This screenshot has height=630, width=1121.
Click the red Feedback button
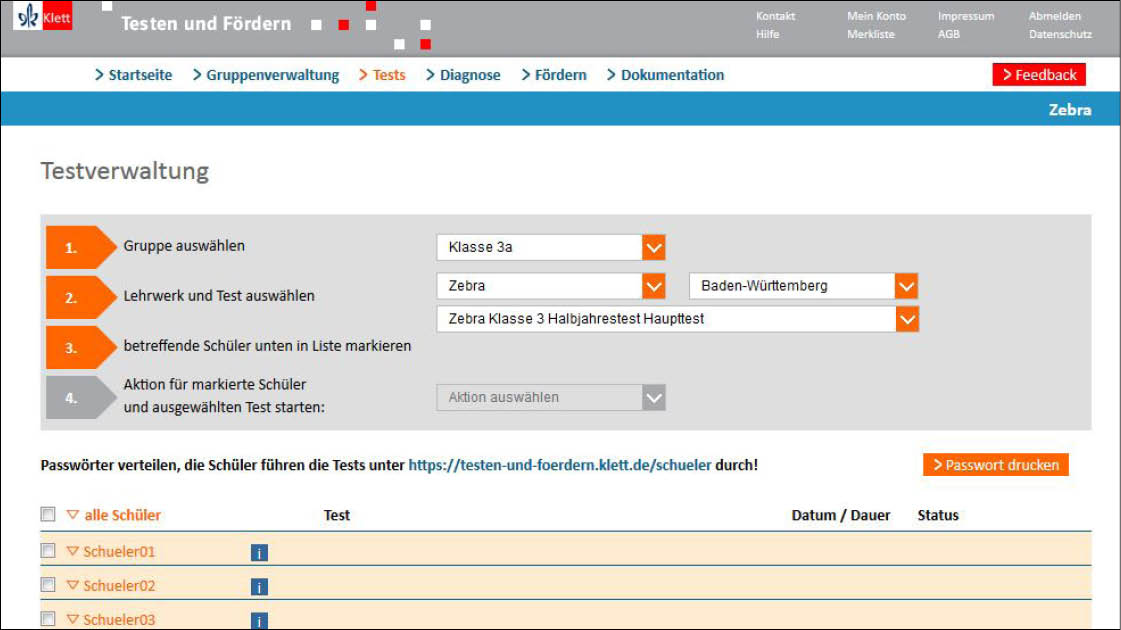pyautogui.click(x=1039, y=75)
